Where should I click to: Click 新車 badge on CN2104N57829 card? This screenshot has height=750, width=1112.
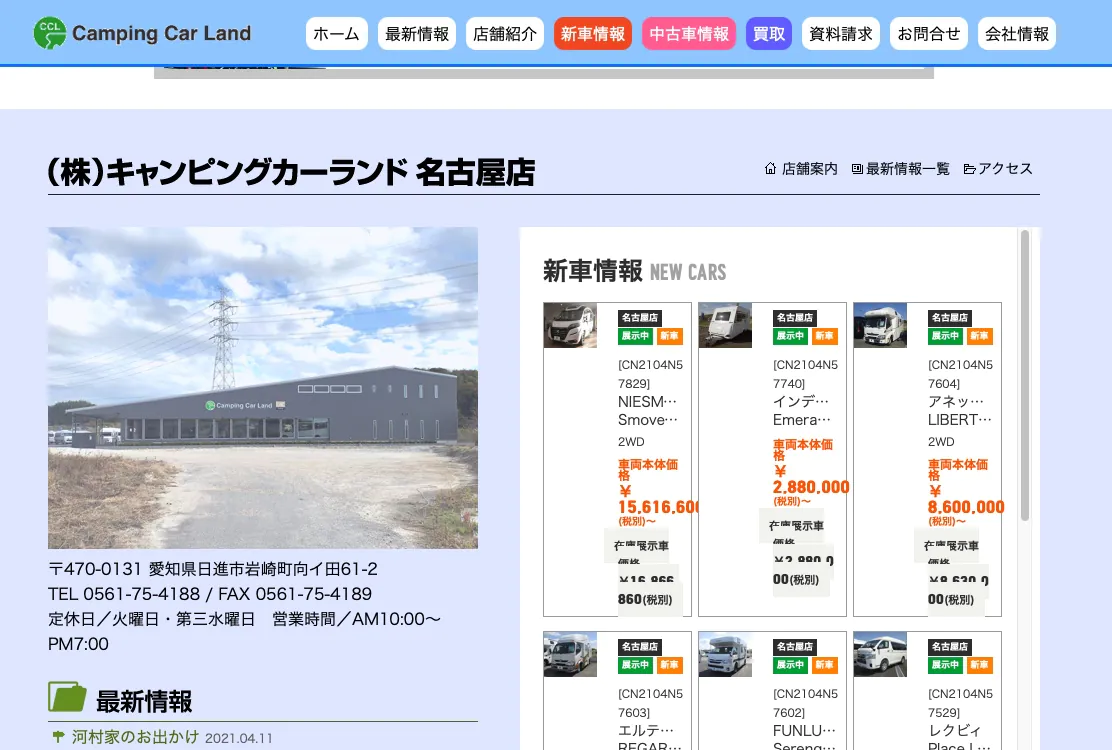click(669, 336)
